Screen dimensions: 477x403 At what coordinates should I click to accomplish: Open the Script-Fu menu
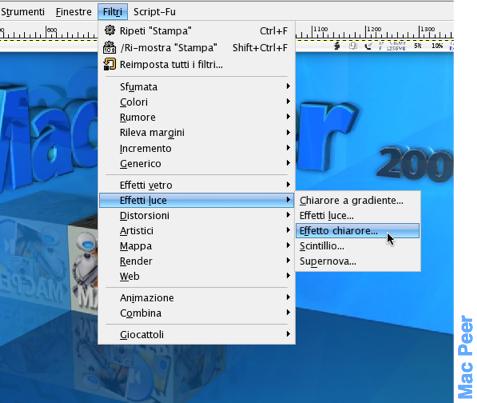click(154, 12)
